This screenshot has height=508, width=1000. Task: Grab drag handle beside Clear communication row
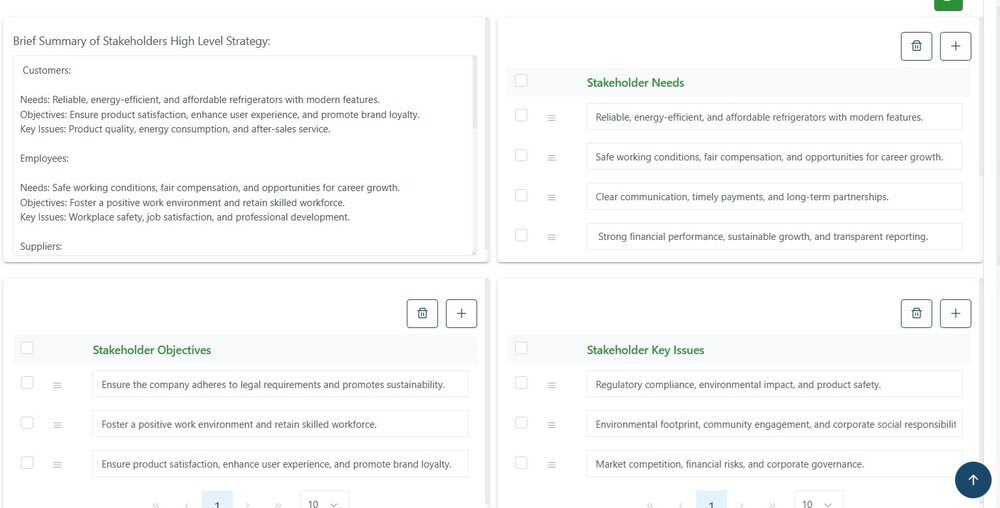[551, 197]
